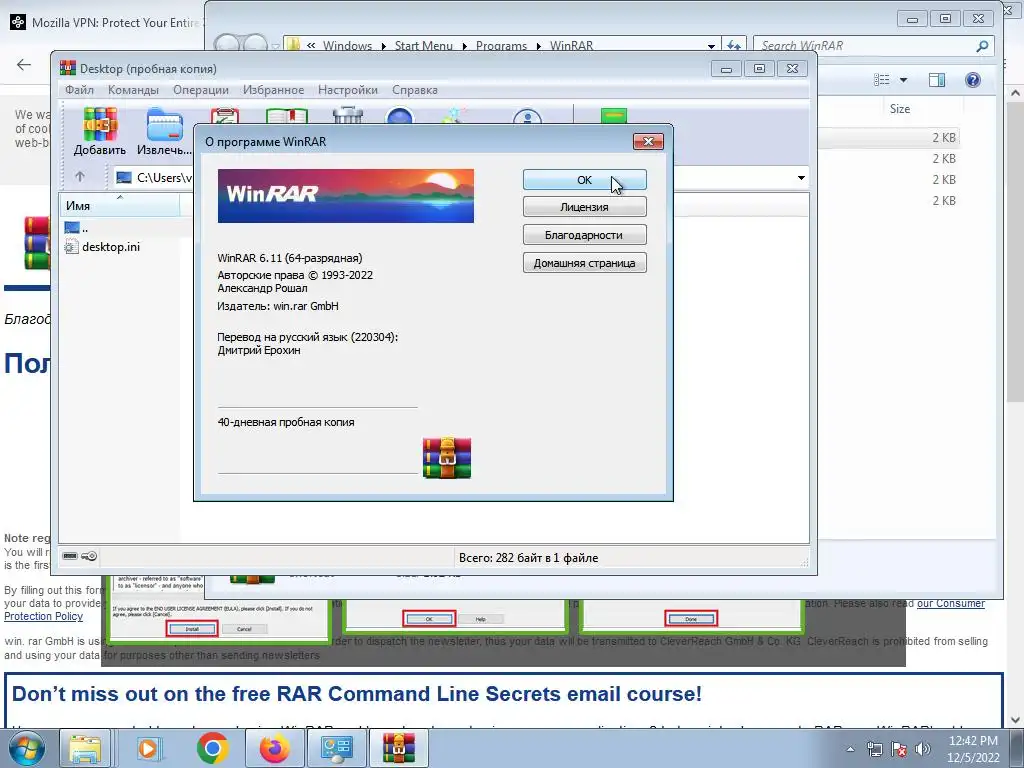
Task: Click the Action Center flag tray icon
Action: tap(899, 749)
